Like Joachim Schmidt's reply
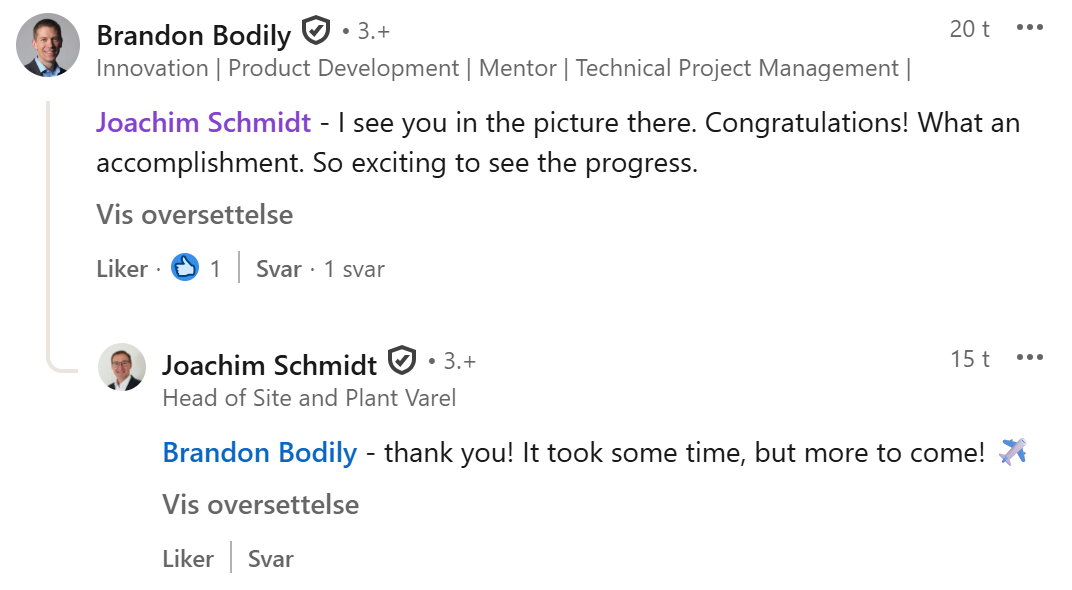The width and height of the screenshot is (1072, 590). (188, 559)
